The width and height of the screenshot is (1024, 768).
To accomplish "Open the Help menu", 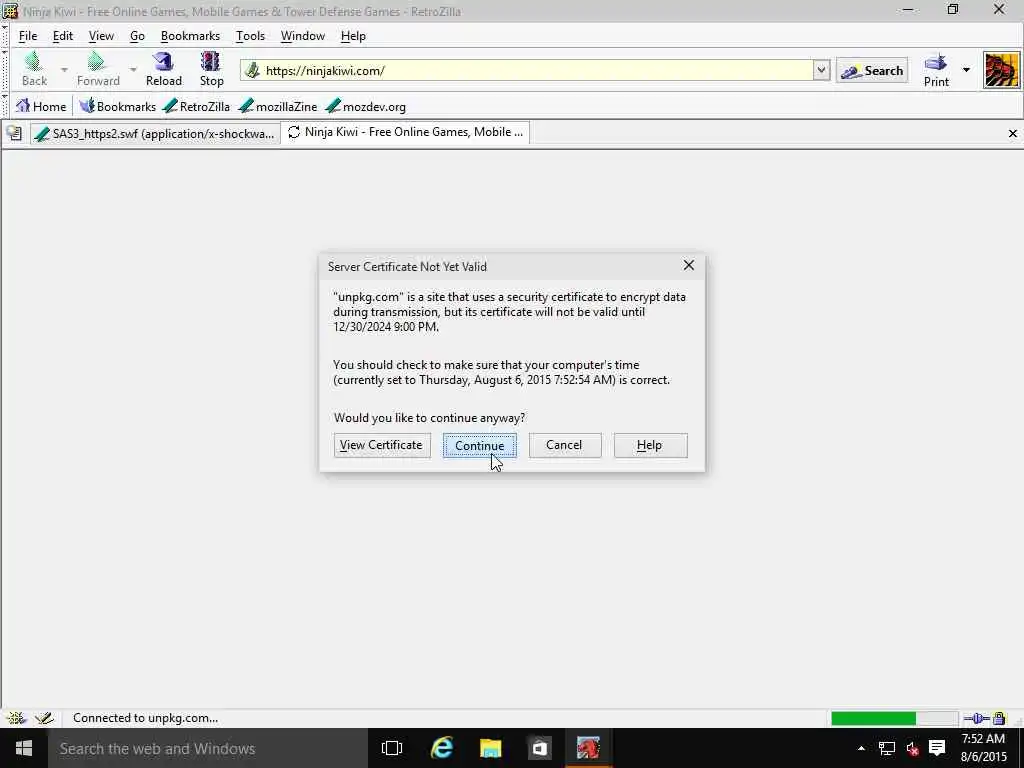I will pos(353,36).
